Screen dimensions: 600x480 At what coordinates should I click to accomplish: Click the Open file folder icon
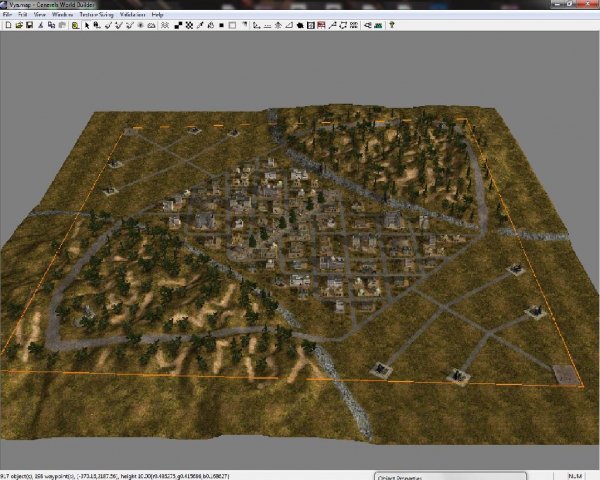pyautogui.click(x=16, y=25)
